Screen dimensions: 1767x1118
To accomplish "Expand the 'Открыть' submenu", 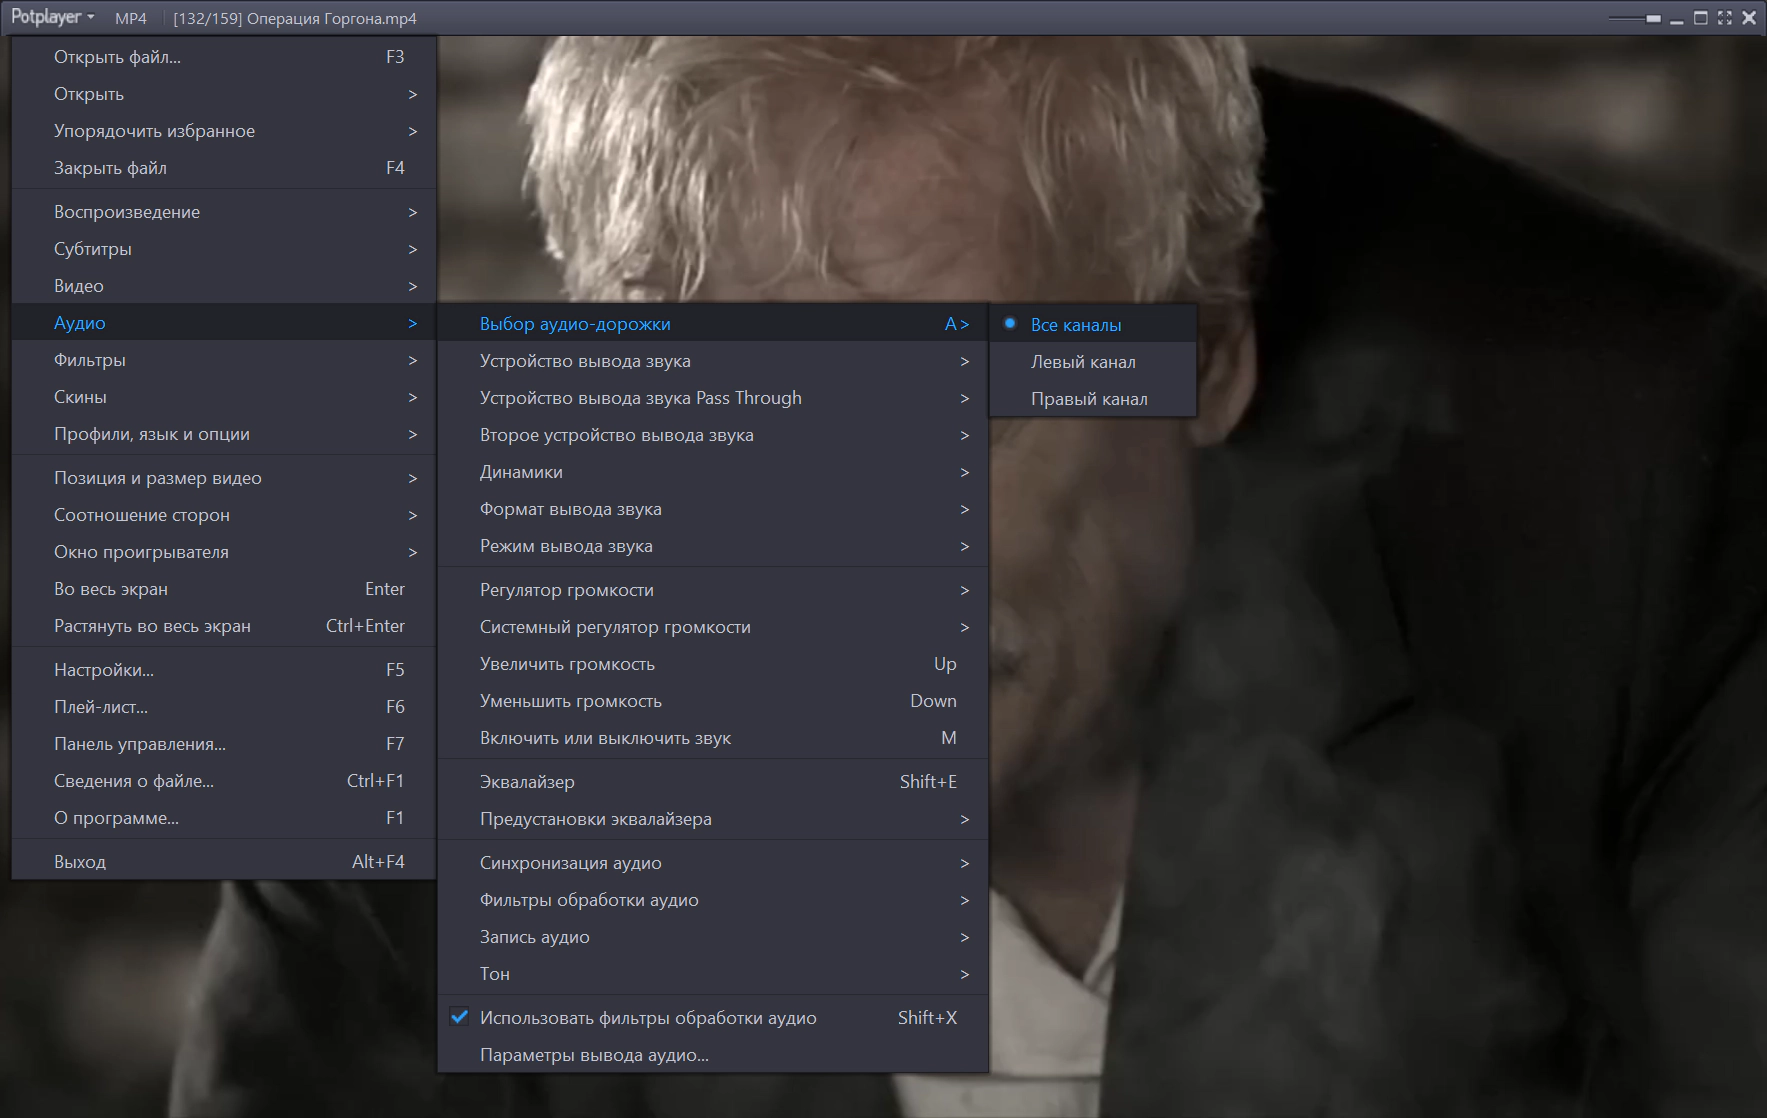I will pyautogui.click(x=224, y=94).
